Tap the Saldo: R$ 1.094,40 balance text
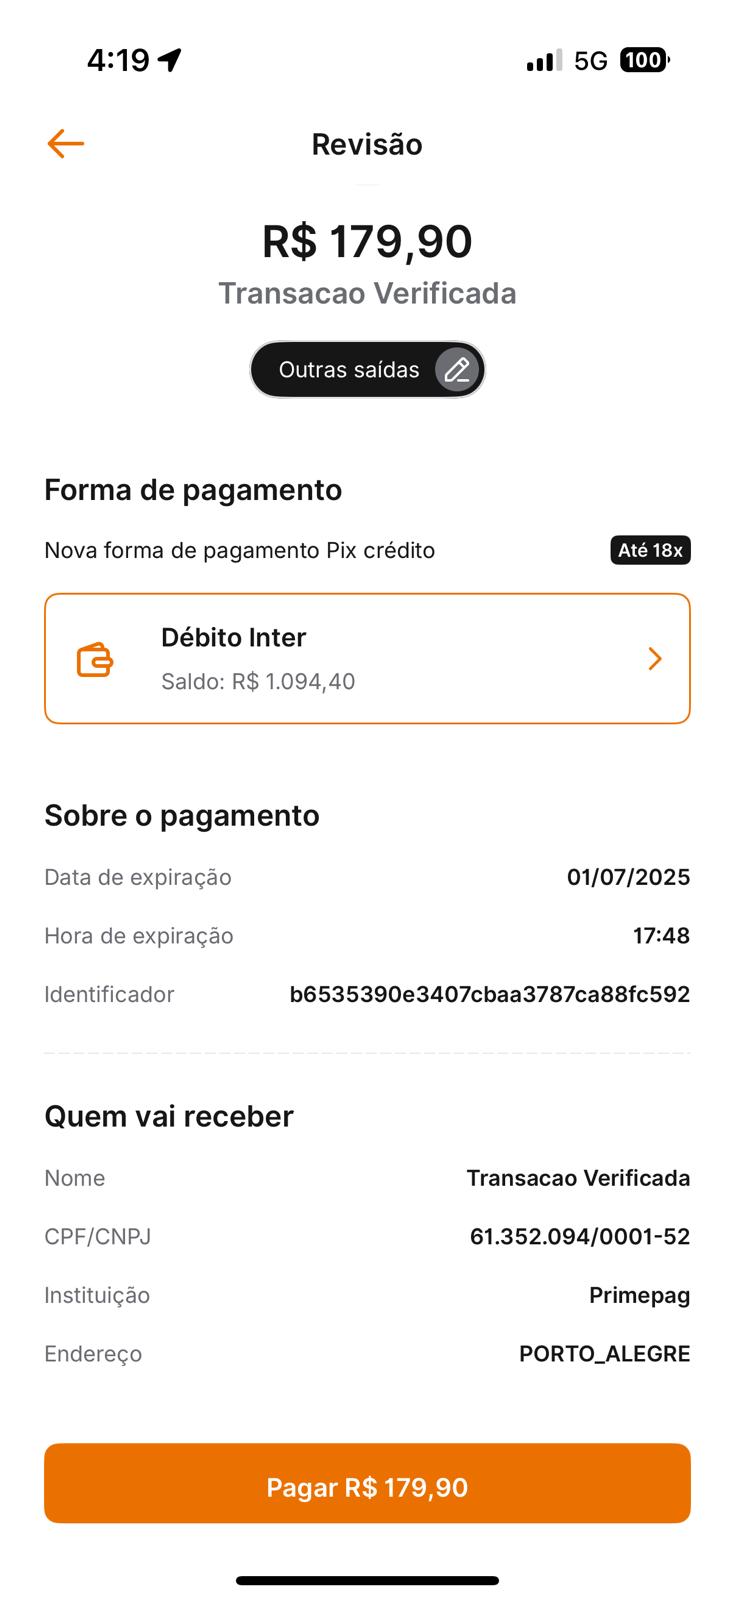The image size is (735, 1600). (258, 682)
